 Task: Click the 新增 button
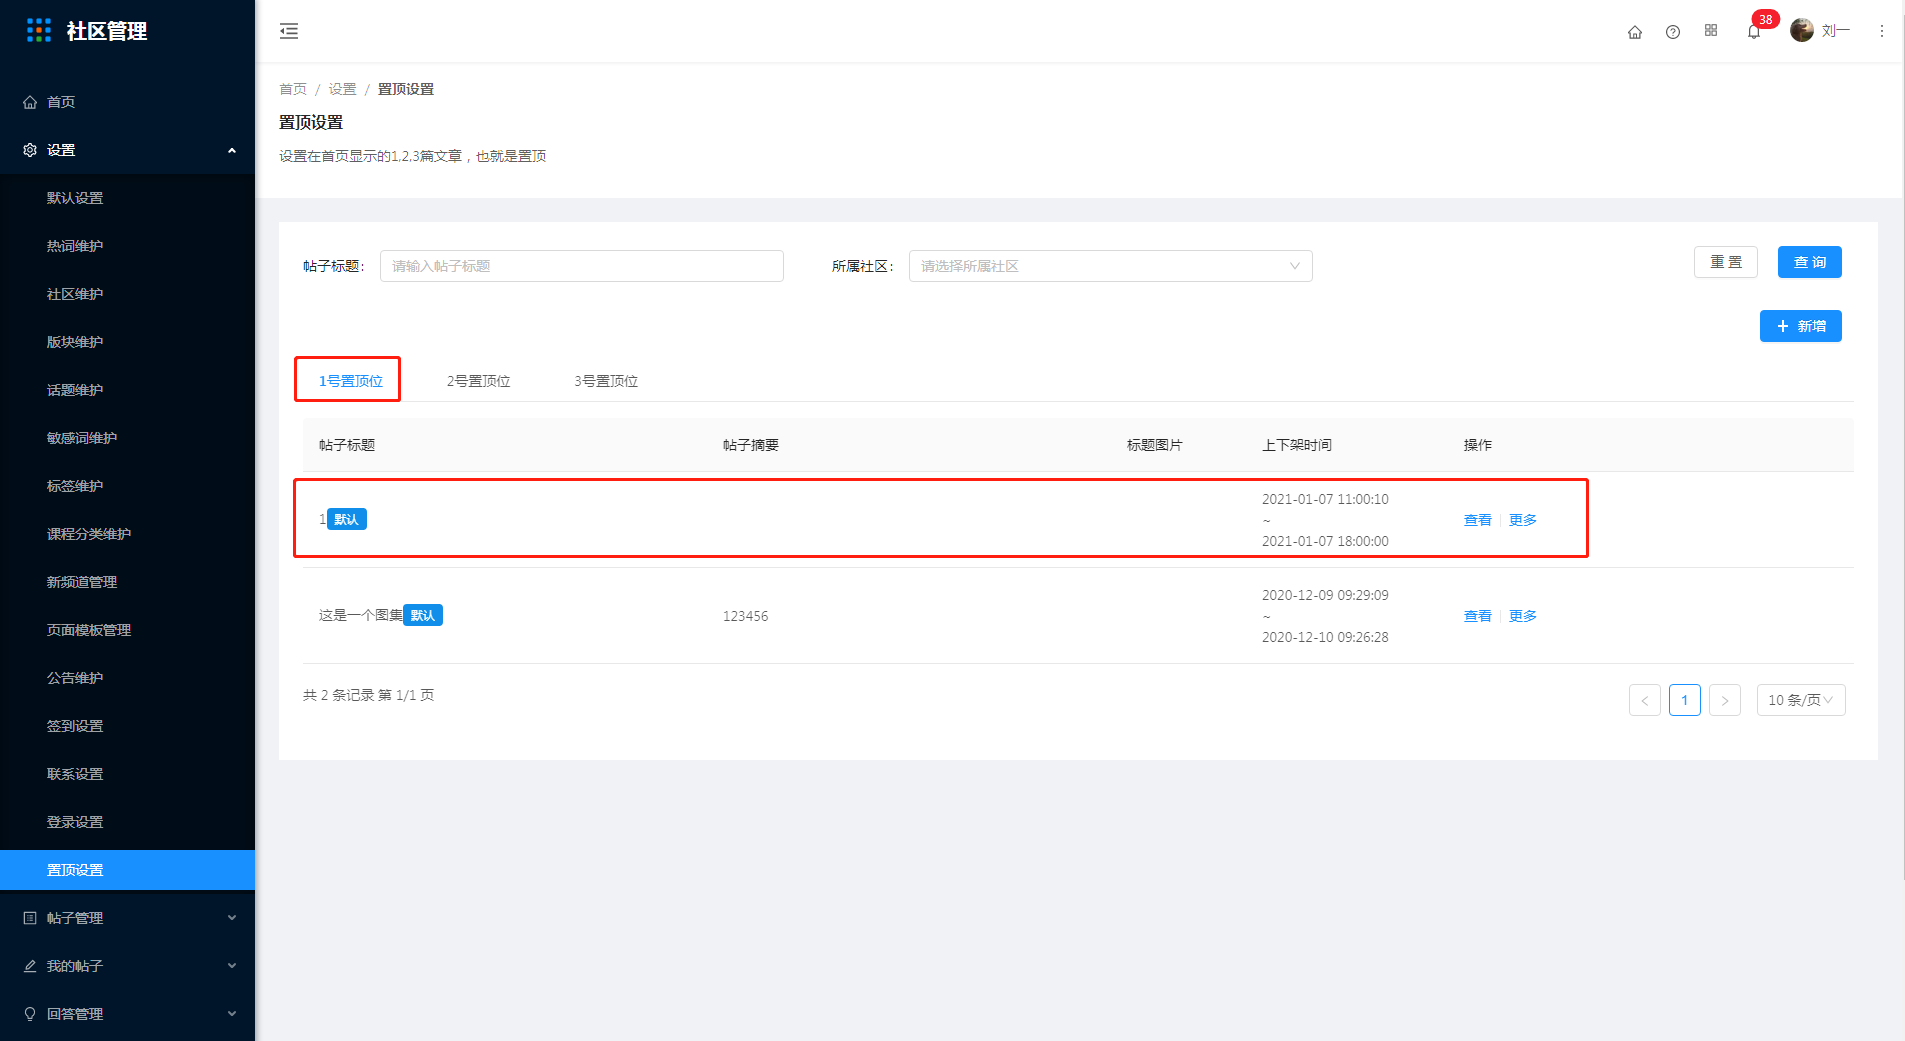[1800, 326]
